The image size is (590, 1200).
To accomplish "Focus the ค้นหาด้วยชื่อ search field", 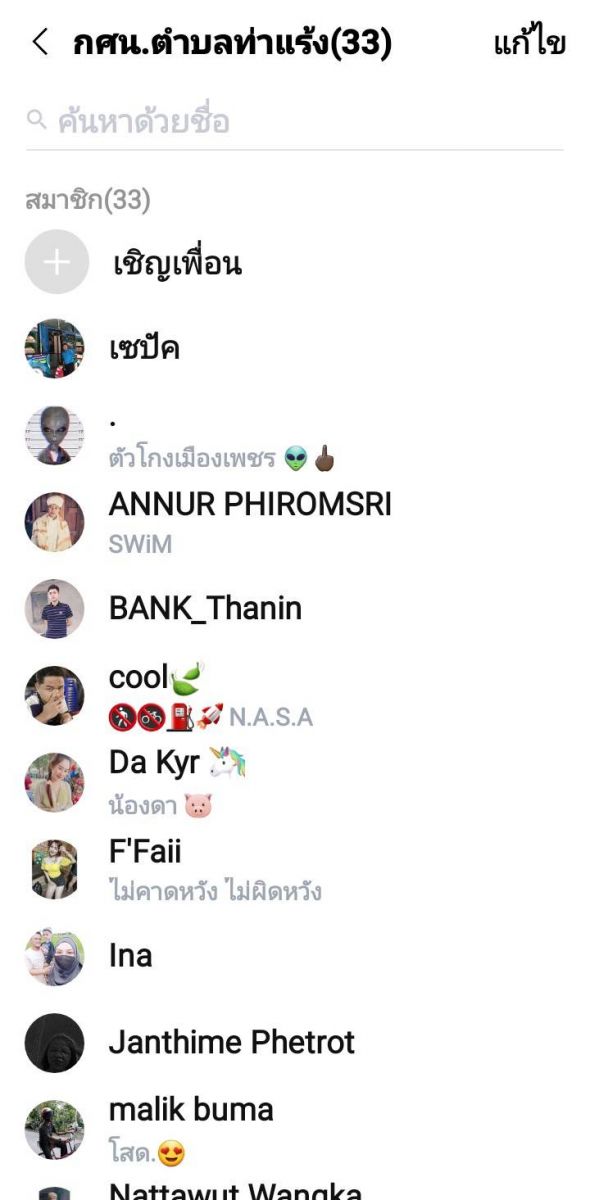I will pyautogui.click(x=295, y=122).
